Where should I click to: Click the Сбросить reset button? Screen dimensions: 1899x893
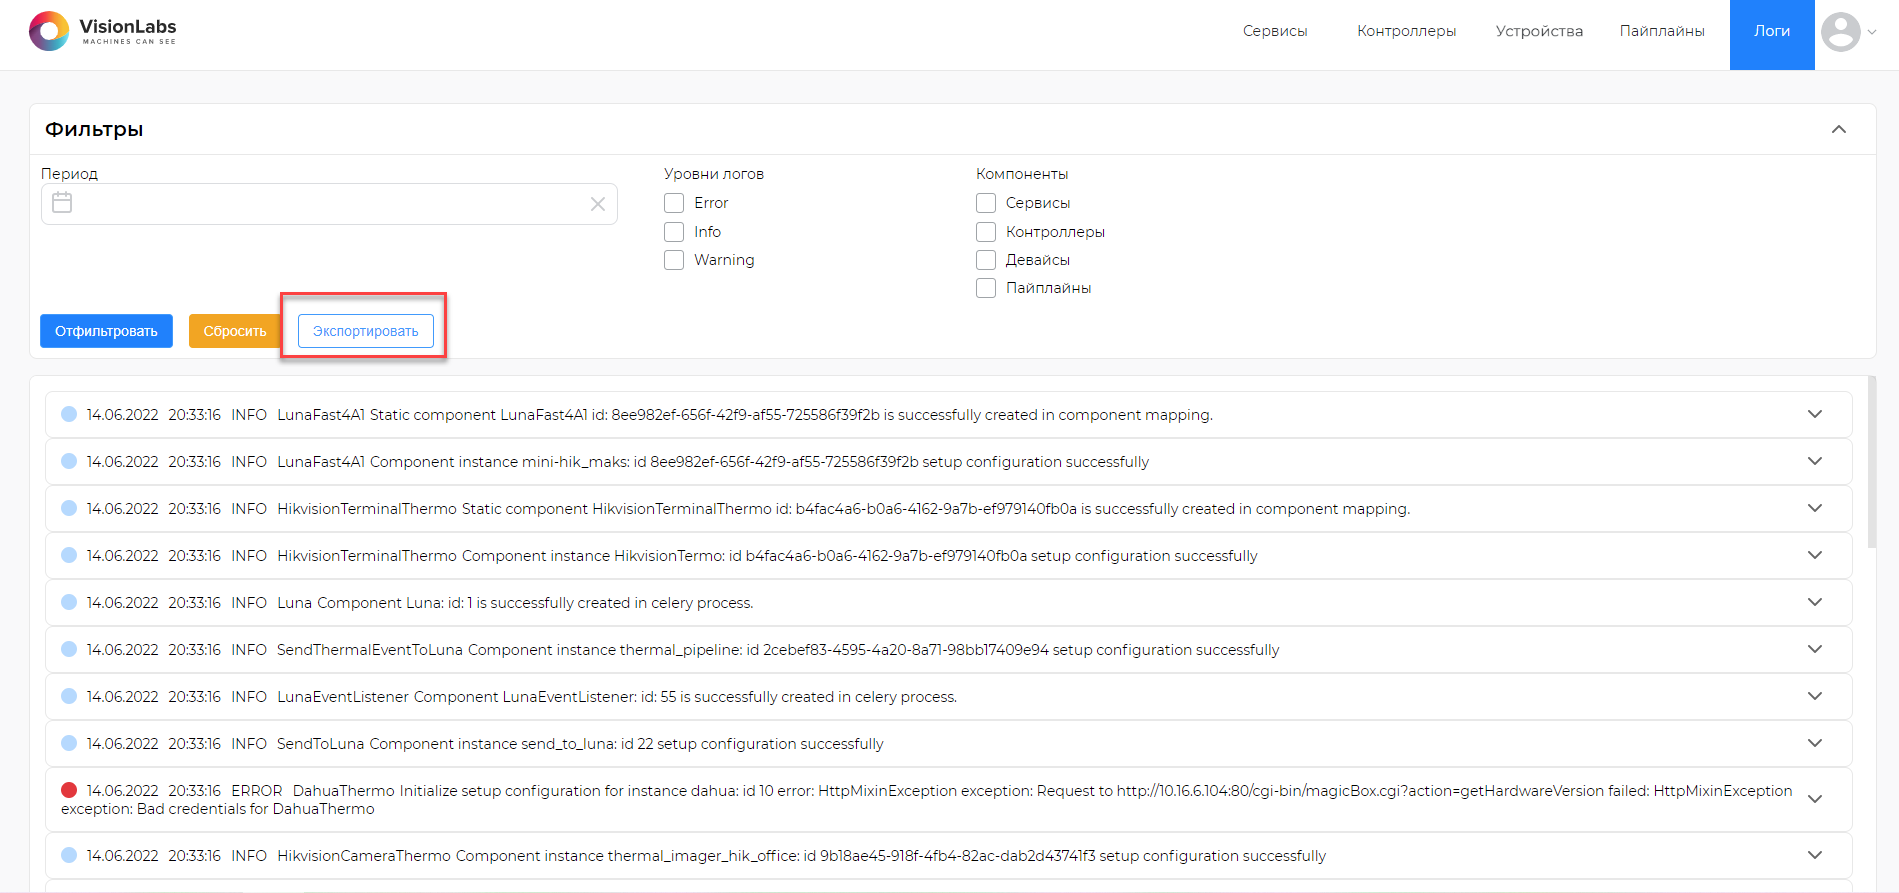(235, 331)
